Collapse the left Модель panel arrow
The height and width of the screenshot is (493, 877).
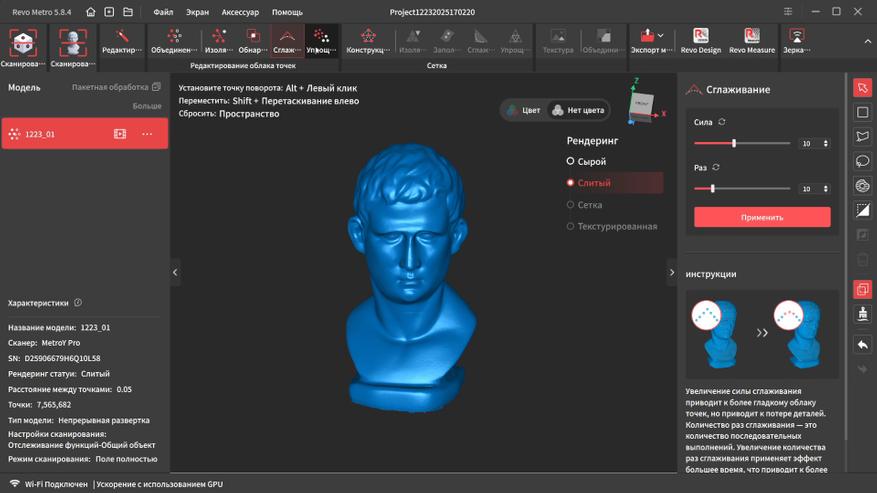175,273
